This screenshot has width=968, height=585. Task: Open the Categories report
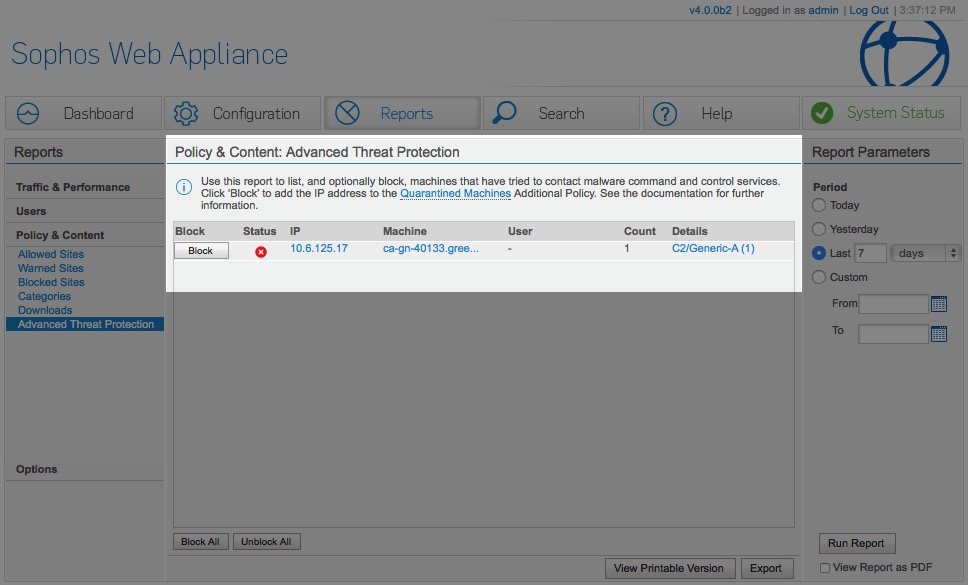[44, 296]
